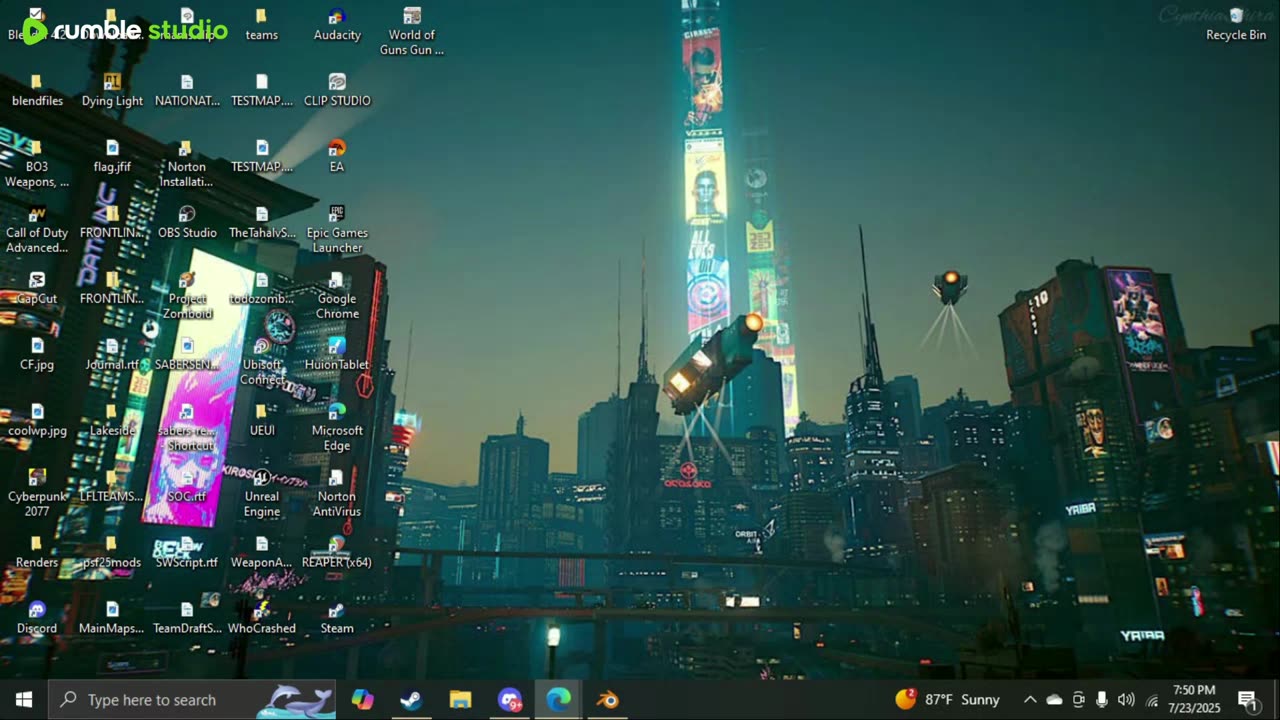Launch the EA app shortcut

(337, 156)
